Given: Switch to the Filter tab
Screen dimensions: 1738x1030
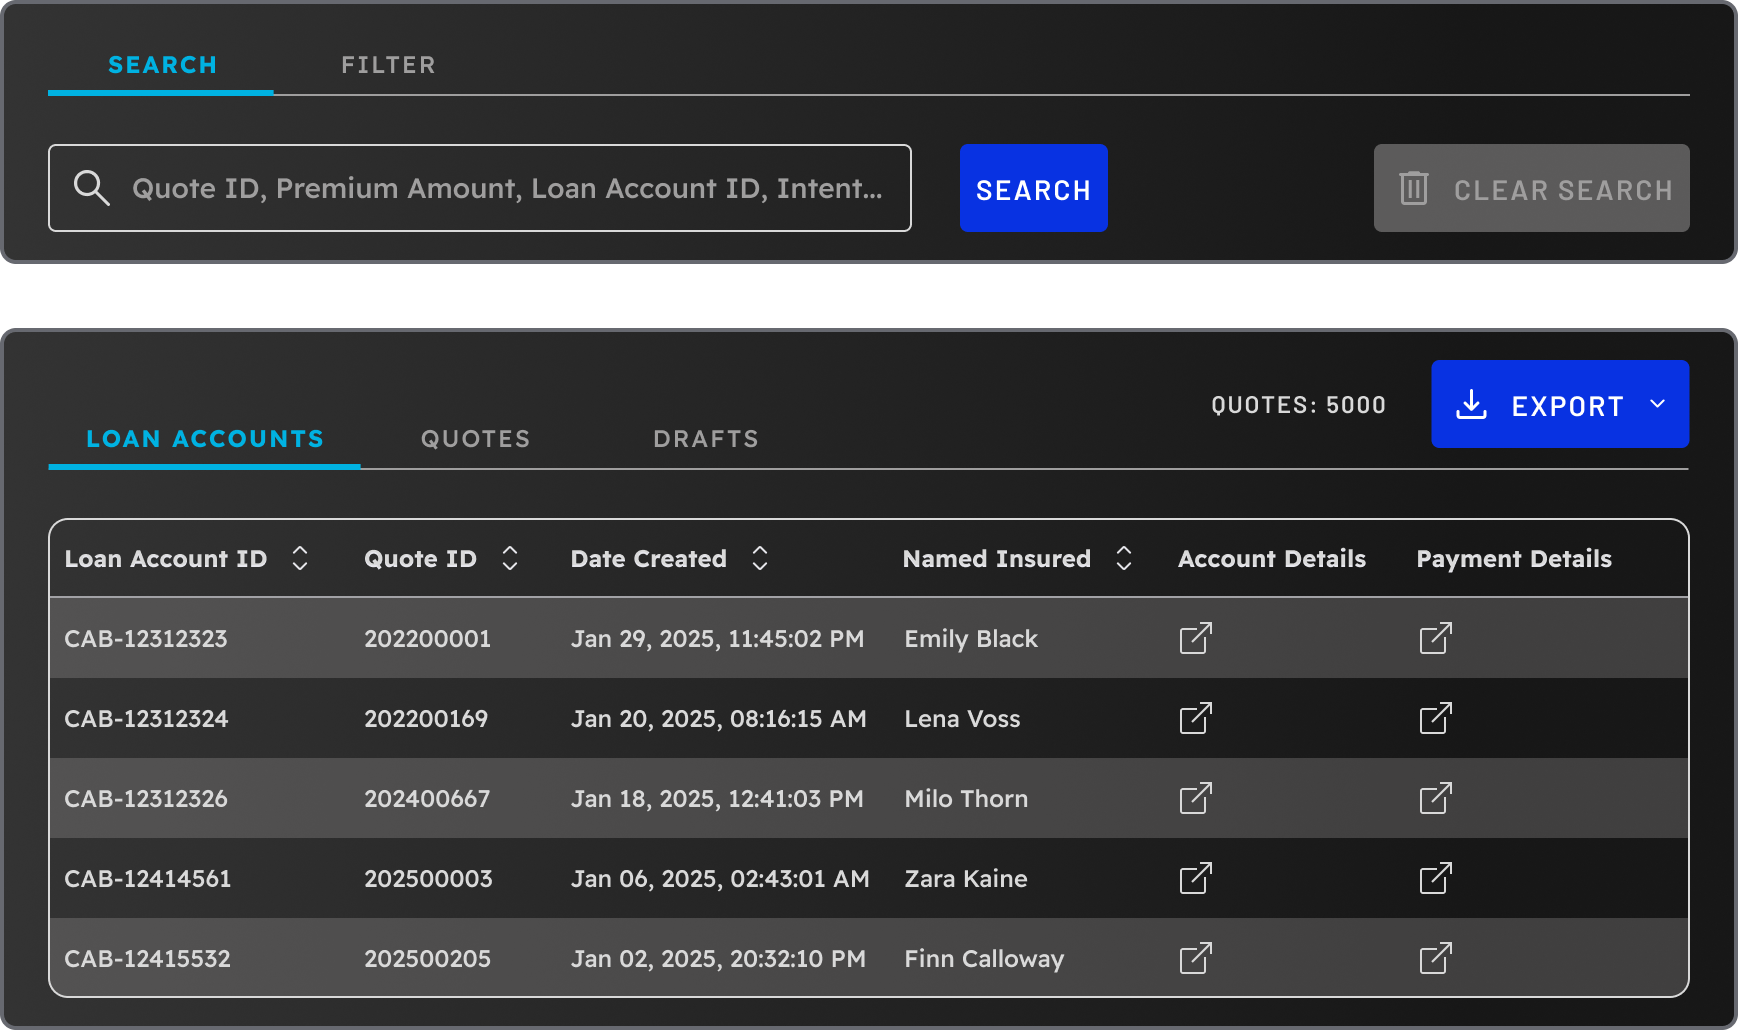Looking at the screenshot, I should [389, 64].
